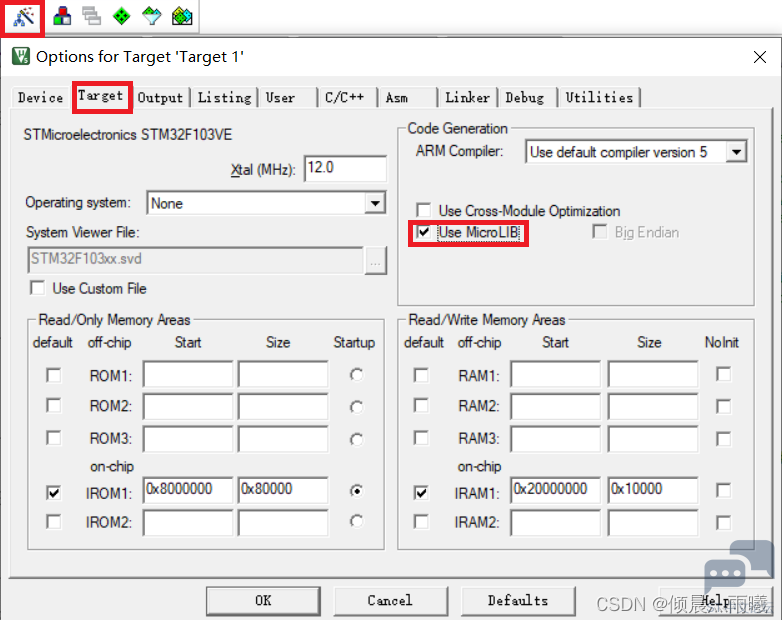Click the IROM2 Start address field

[x=188, y=523]
